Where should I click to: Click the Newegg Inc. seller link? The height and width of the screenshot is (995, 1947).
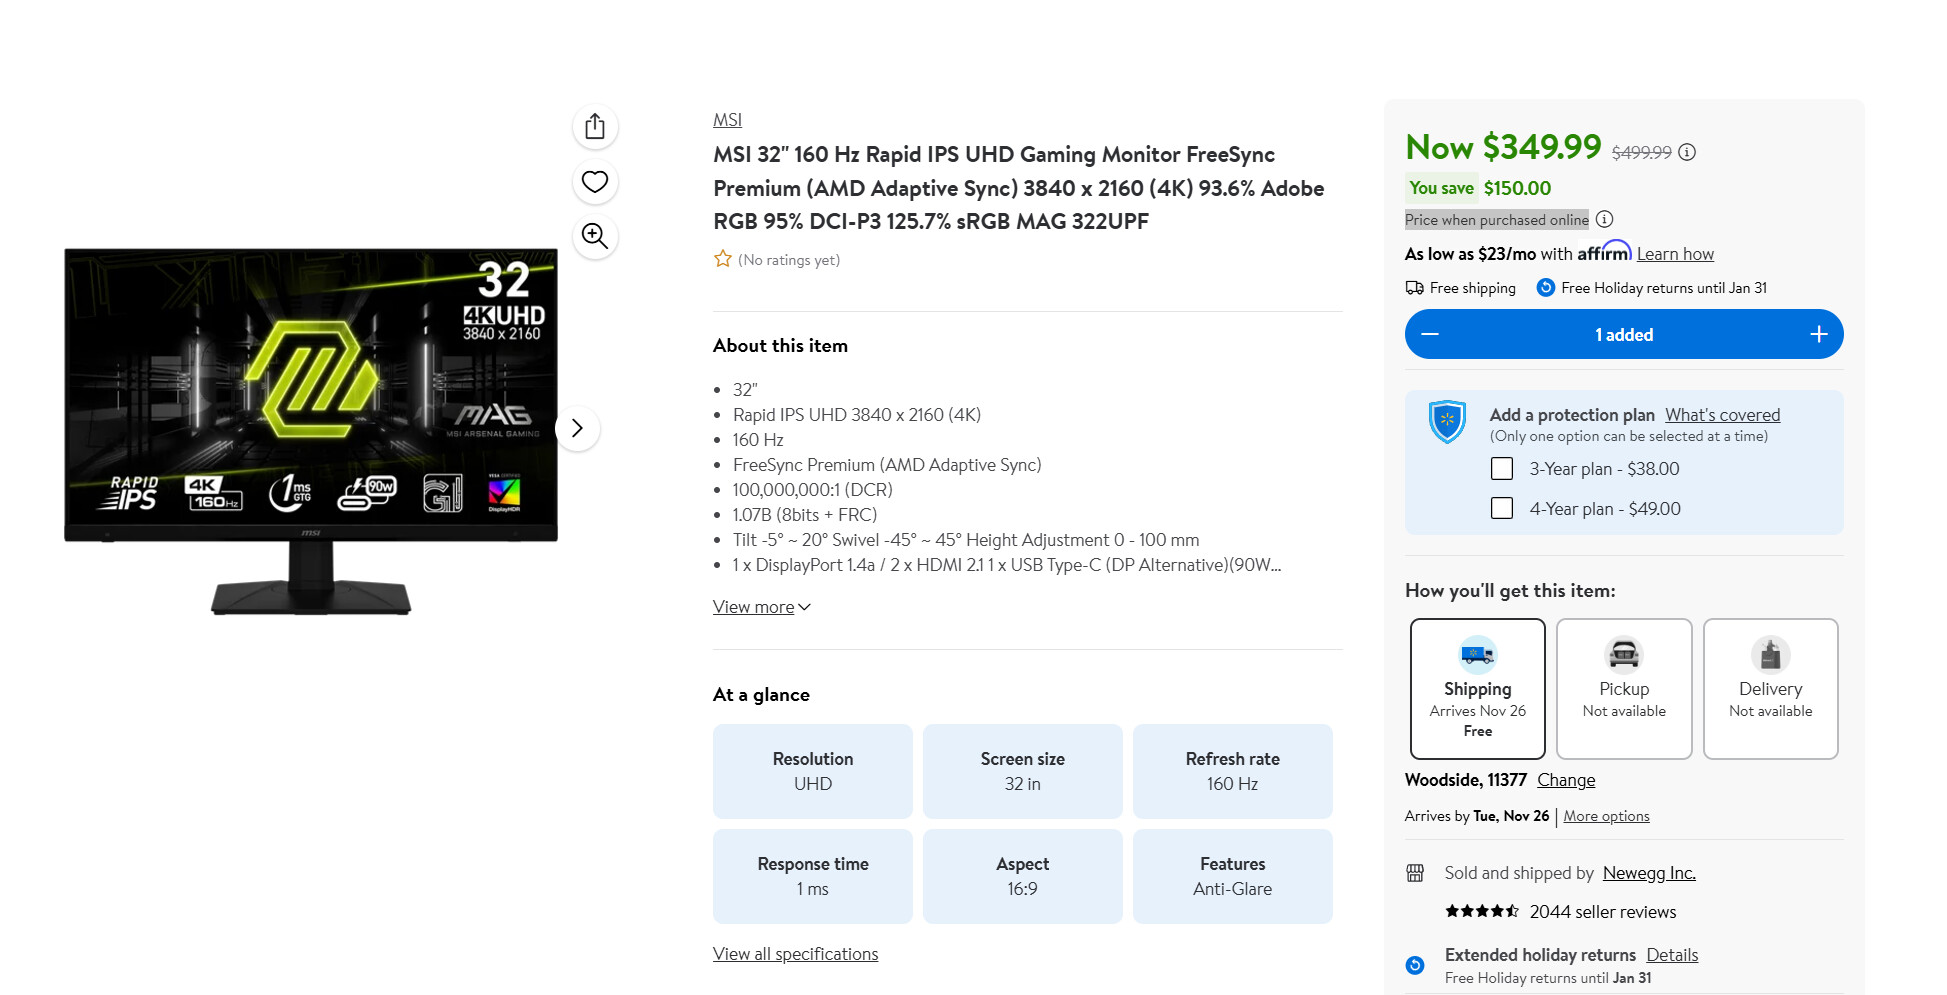point(1649,873)
